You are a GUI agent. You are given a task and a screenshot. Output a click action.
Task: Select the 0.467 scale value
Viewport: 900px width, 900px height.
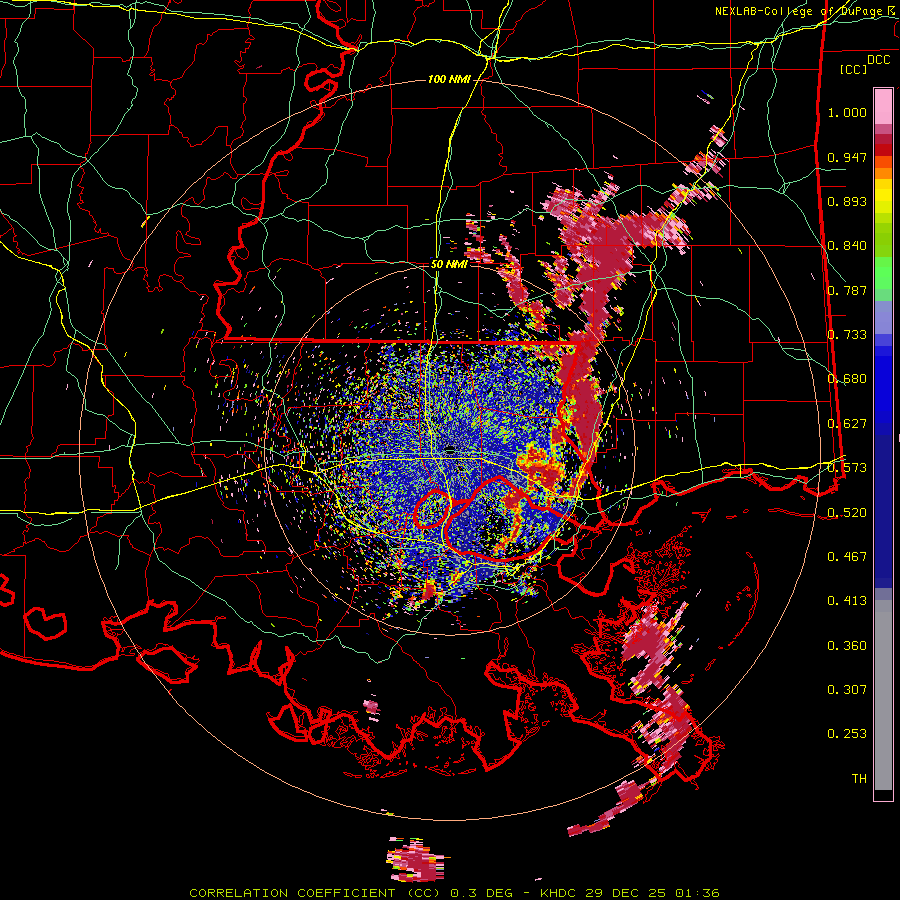[847, 557]
